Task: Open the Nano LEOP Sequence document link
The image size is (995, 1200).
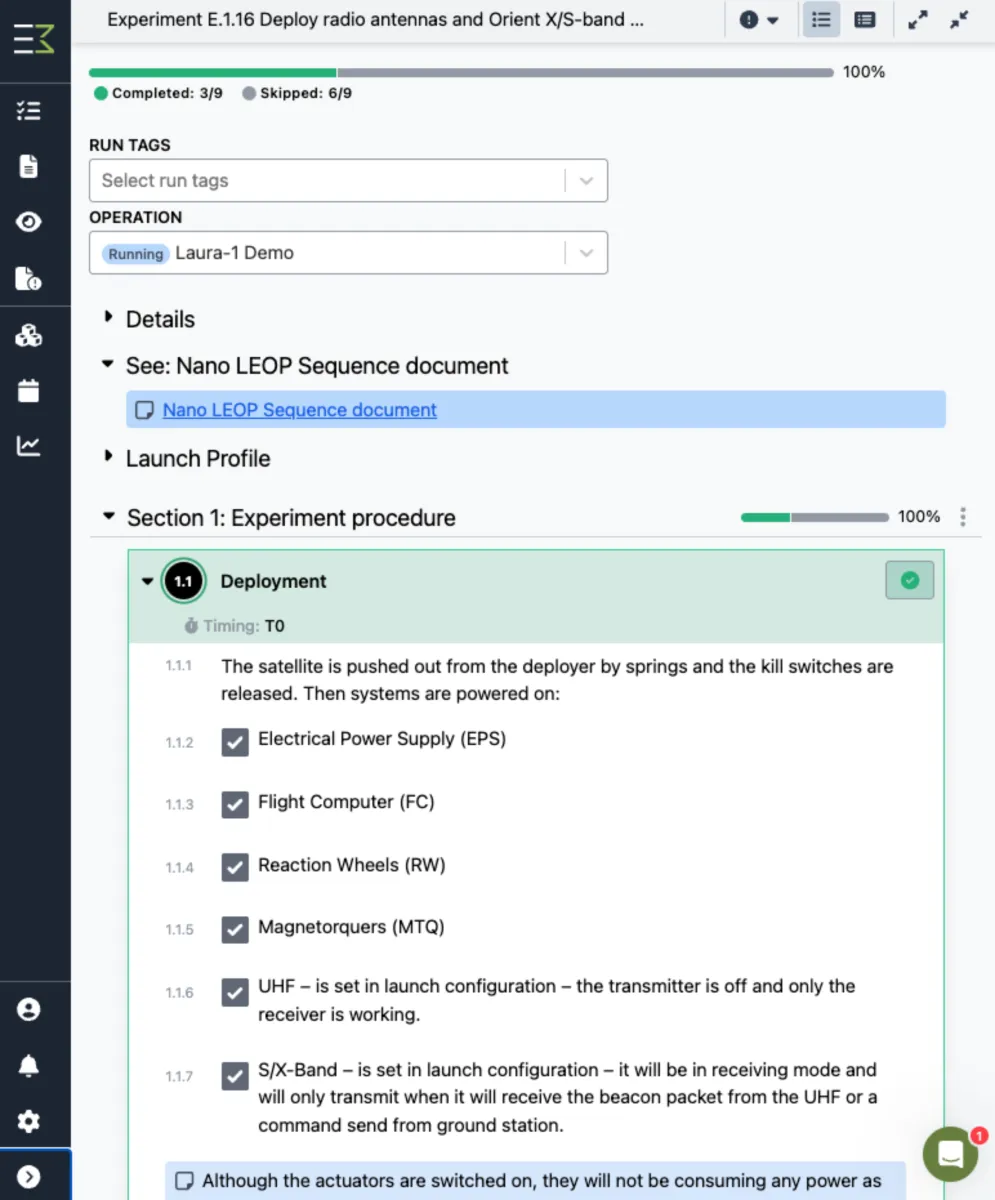Action: click(300, 410)
